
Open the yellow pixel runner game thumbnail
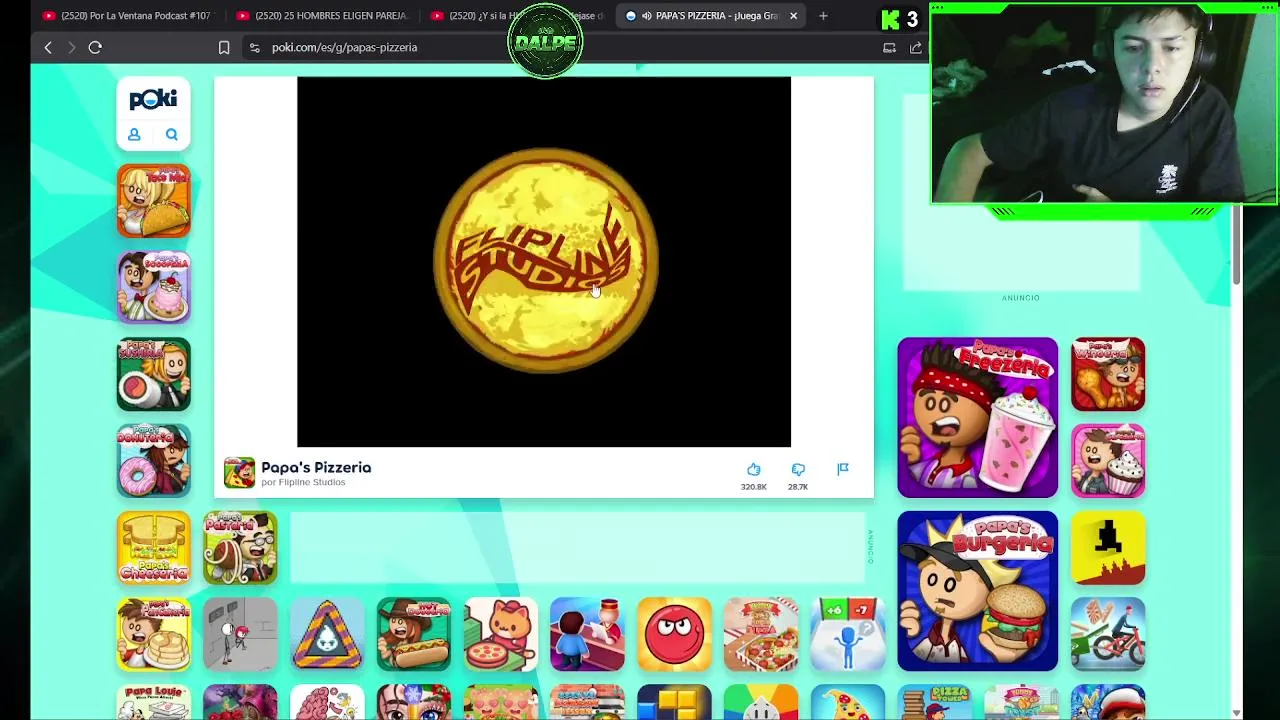1108,548
